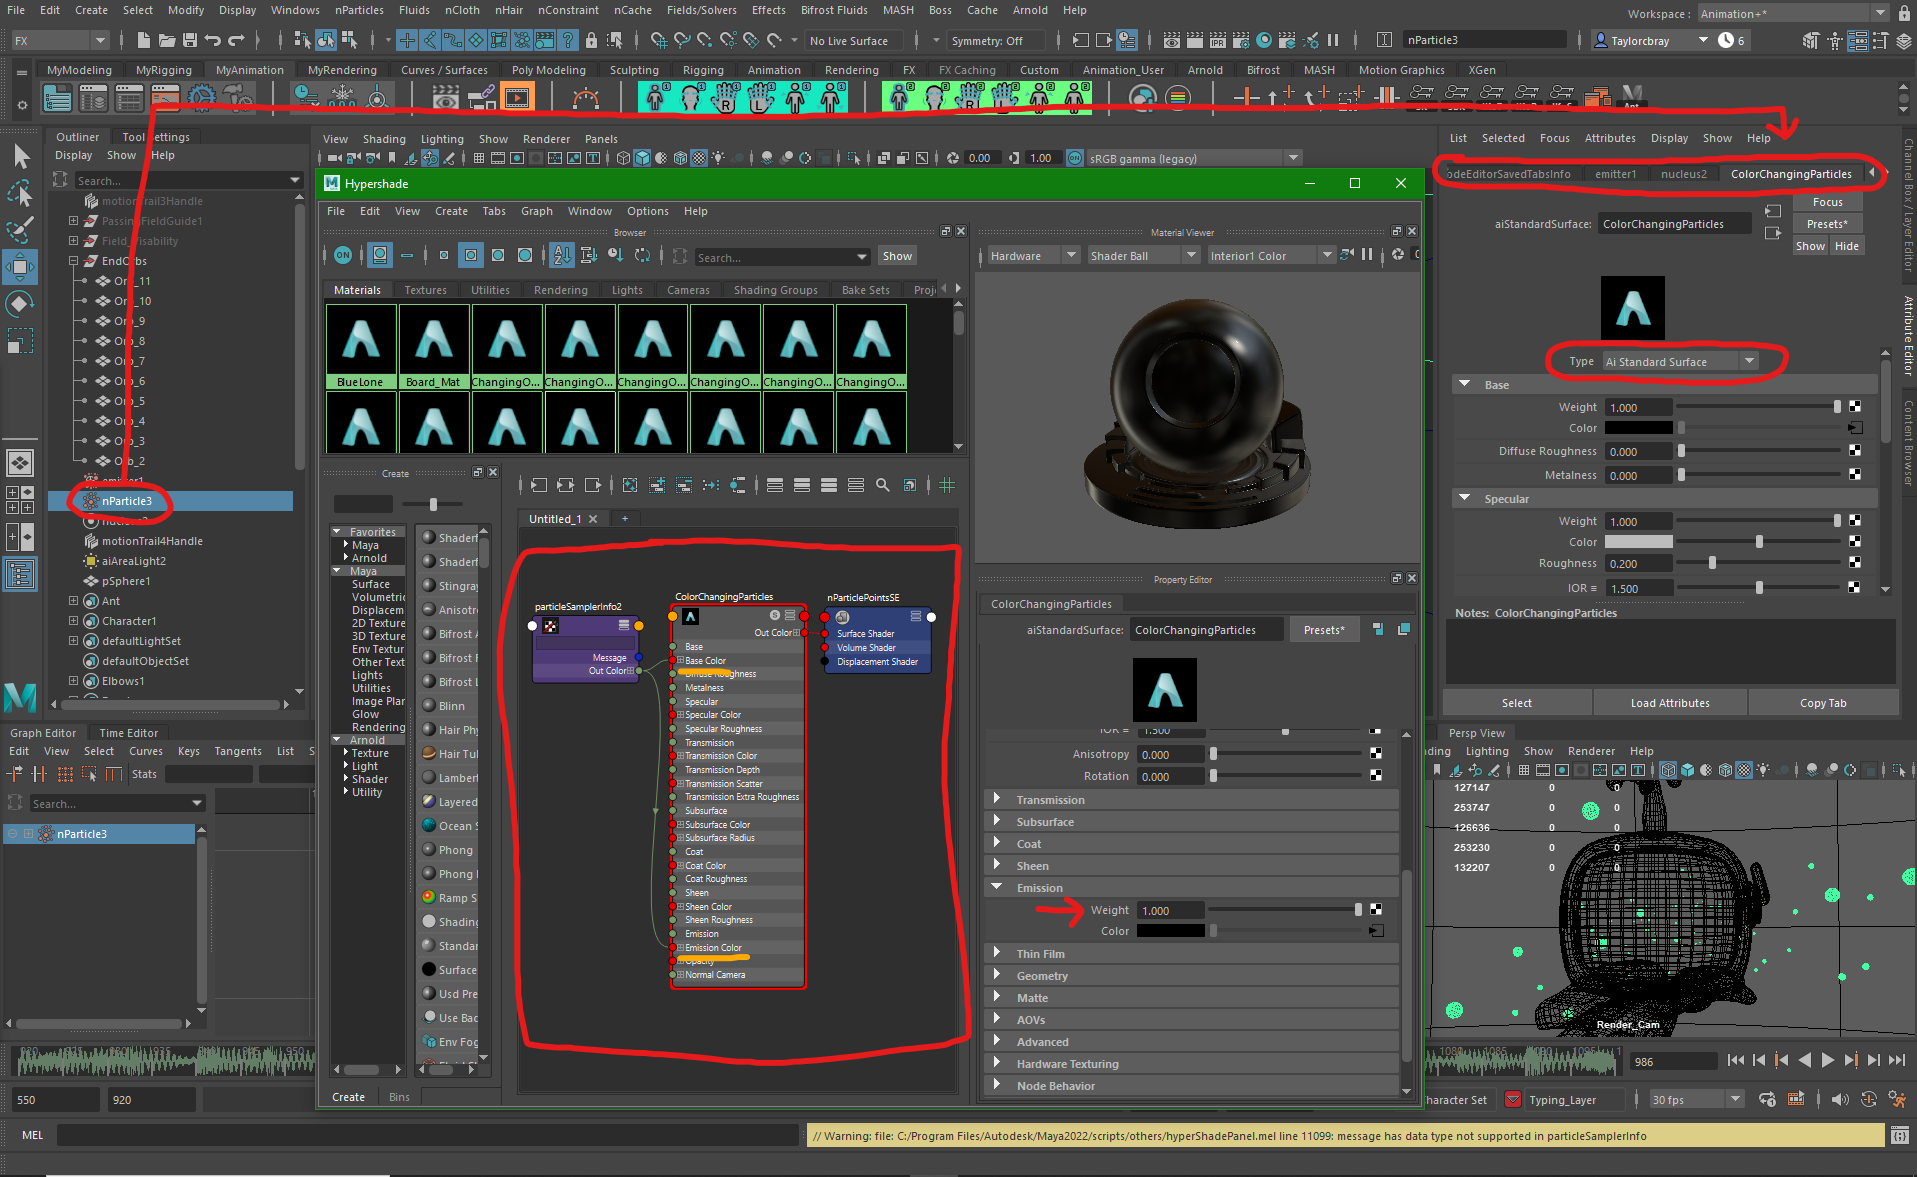Sort Hypershade materials alphabetically

(561, 256)
